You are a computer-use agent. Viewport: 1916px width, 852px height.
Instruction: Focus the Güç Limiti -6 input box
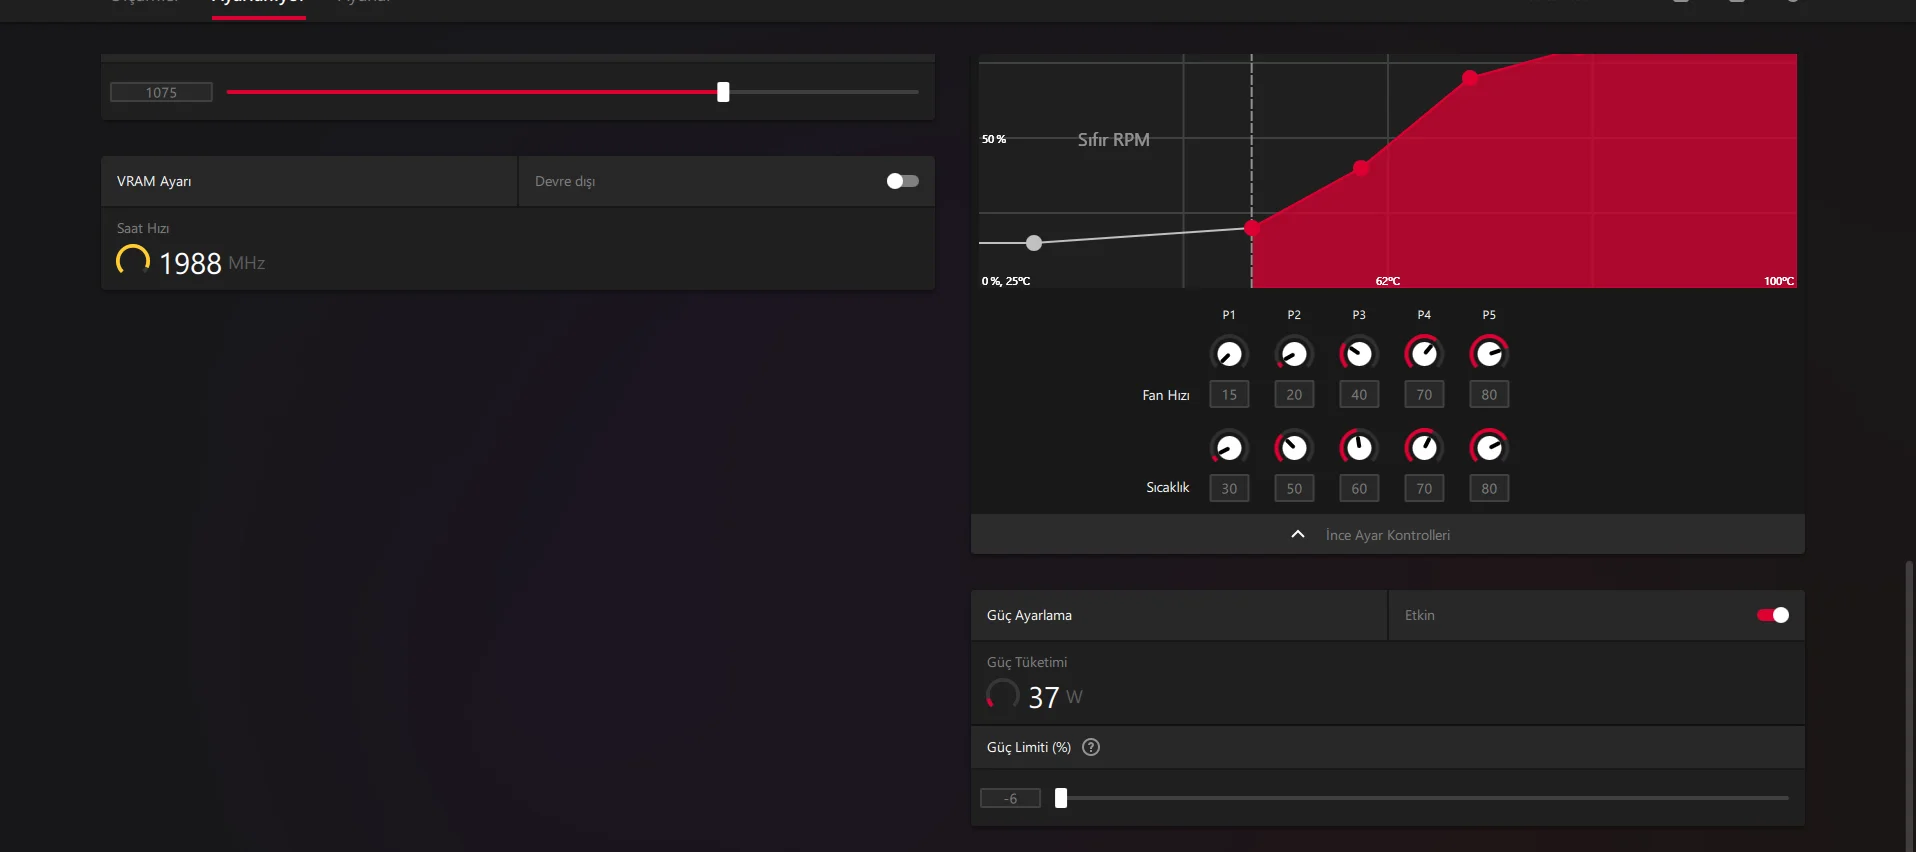(x=1010, y=798)
